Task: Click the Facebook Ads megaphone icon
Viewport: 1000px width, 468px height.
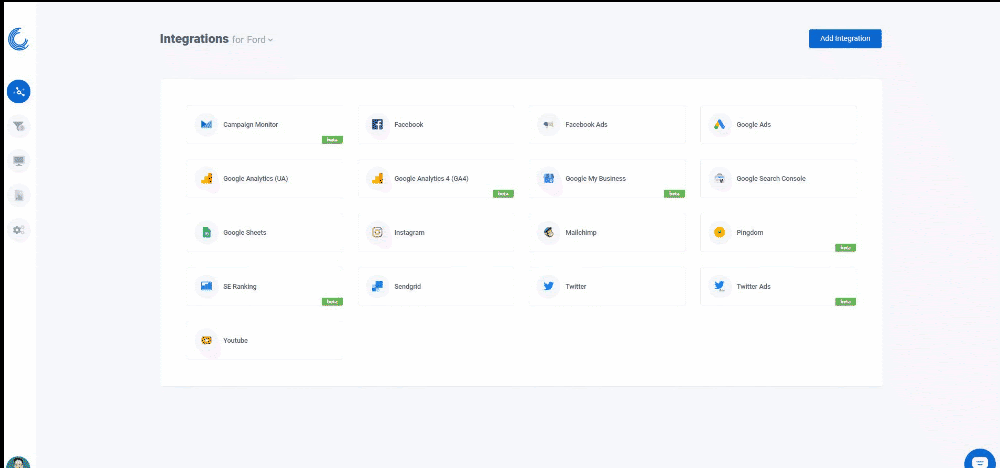Action: (x=548, y=125)
